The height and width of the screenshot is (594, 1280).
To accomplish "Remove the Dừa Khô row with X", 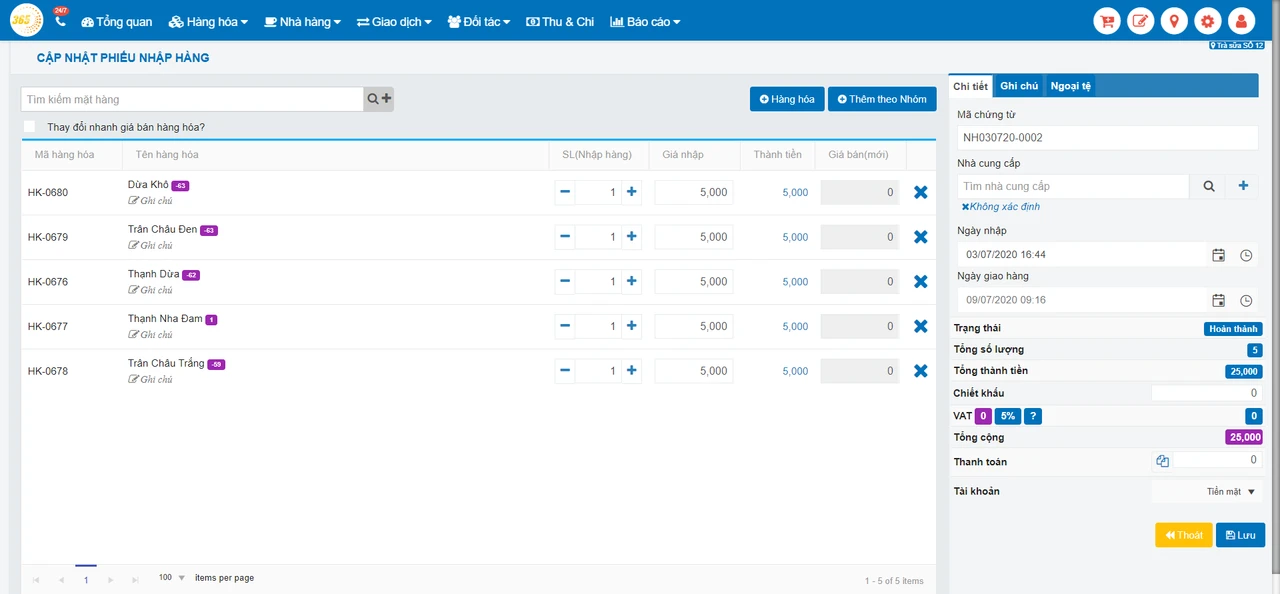I will pos(921,192).
